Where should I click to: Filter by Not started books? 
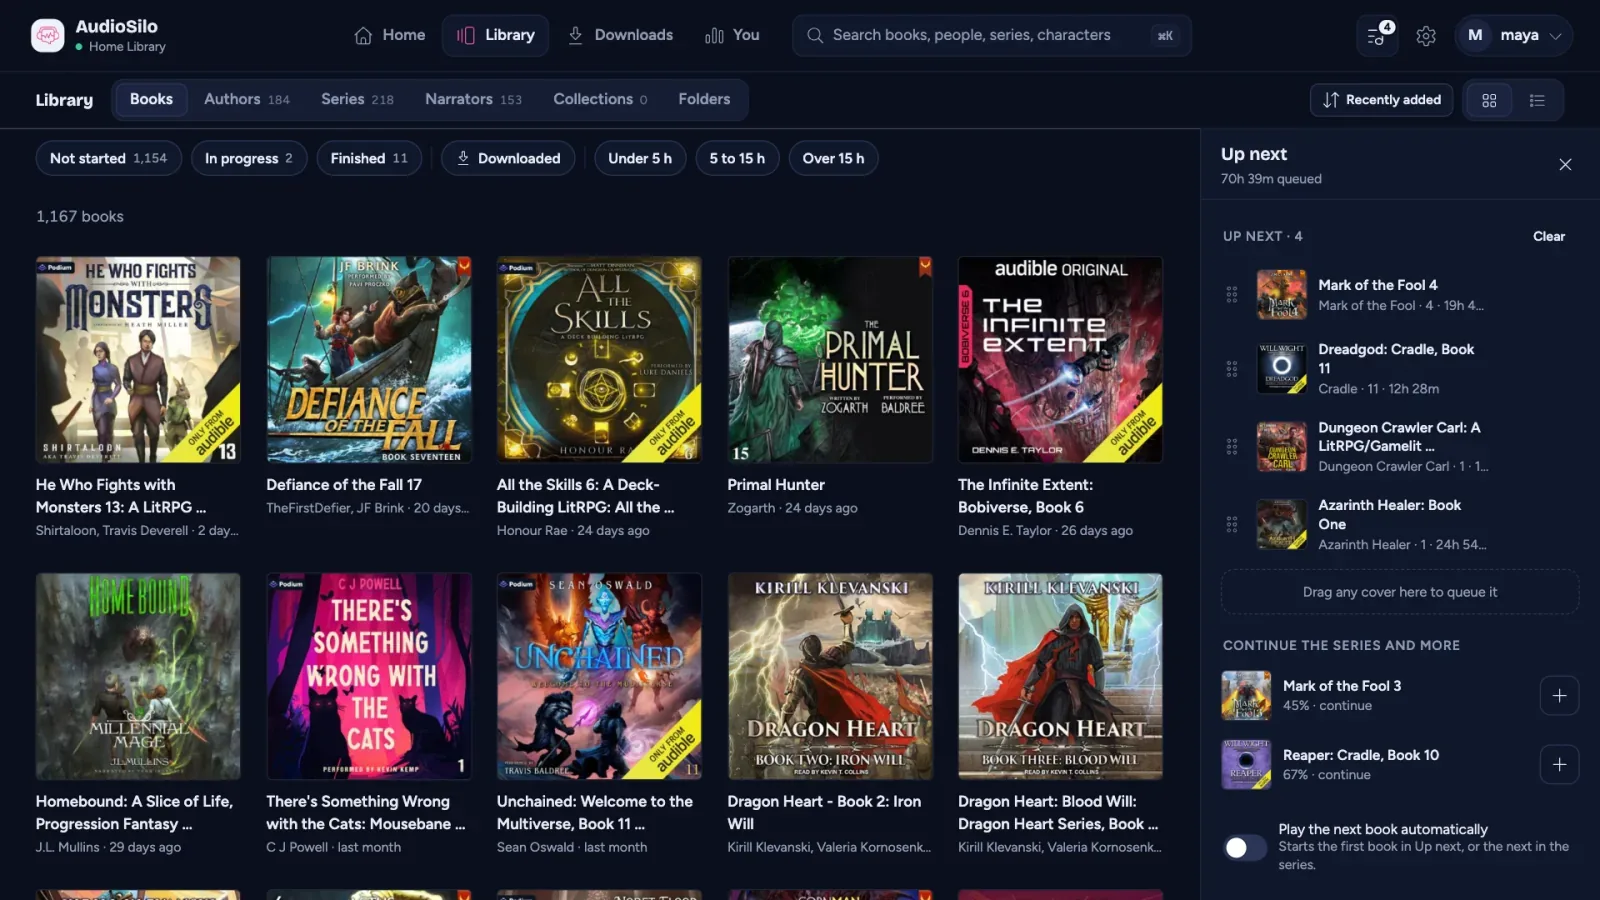(x=109, y=158)
